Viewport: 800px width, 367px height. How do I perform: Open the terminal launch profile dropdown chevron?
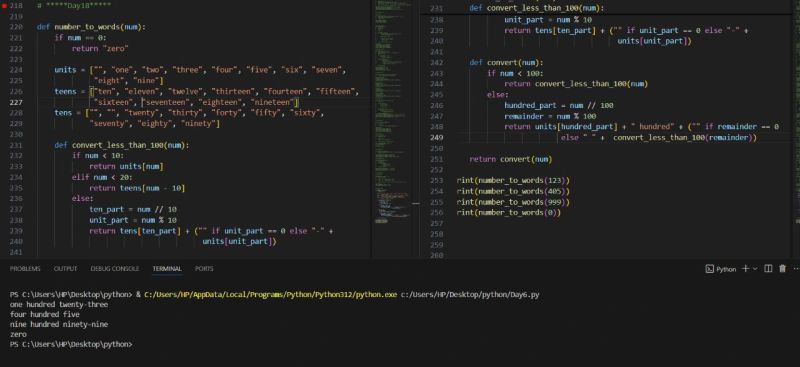coord(755,268)
